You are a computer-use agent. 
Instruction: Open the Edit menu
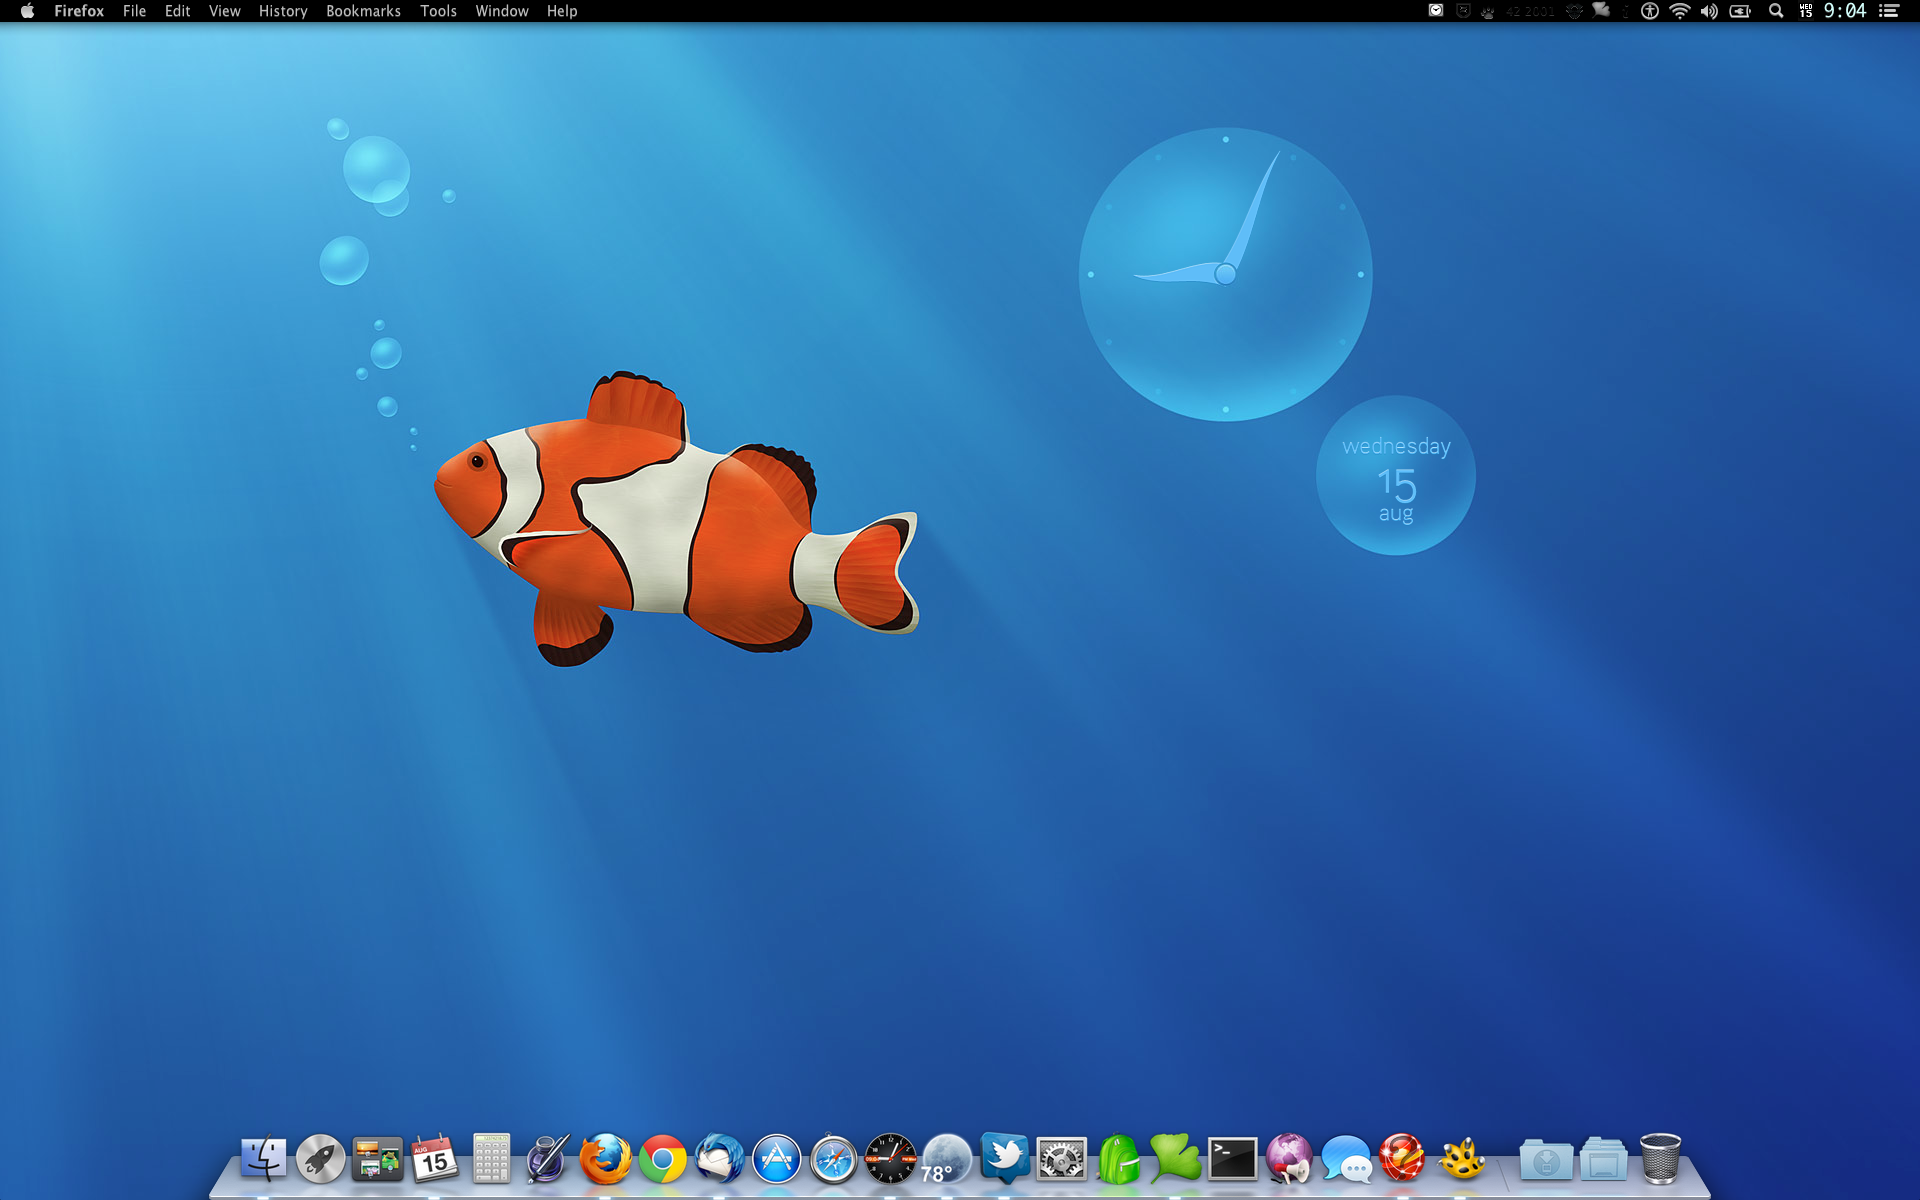[x=177, y=11]
